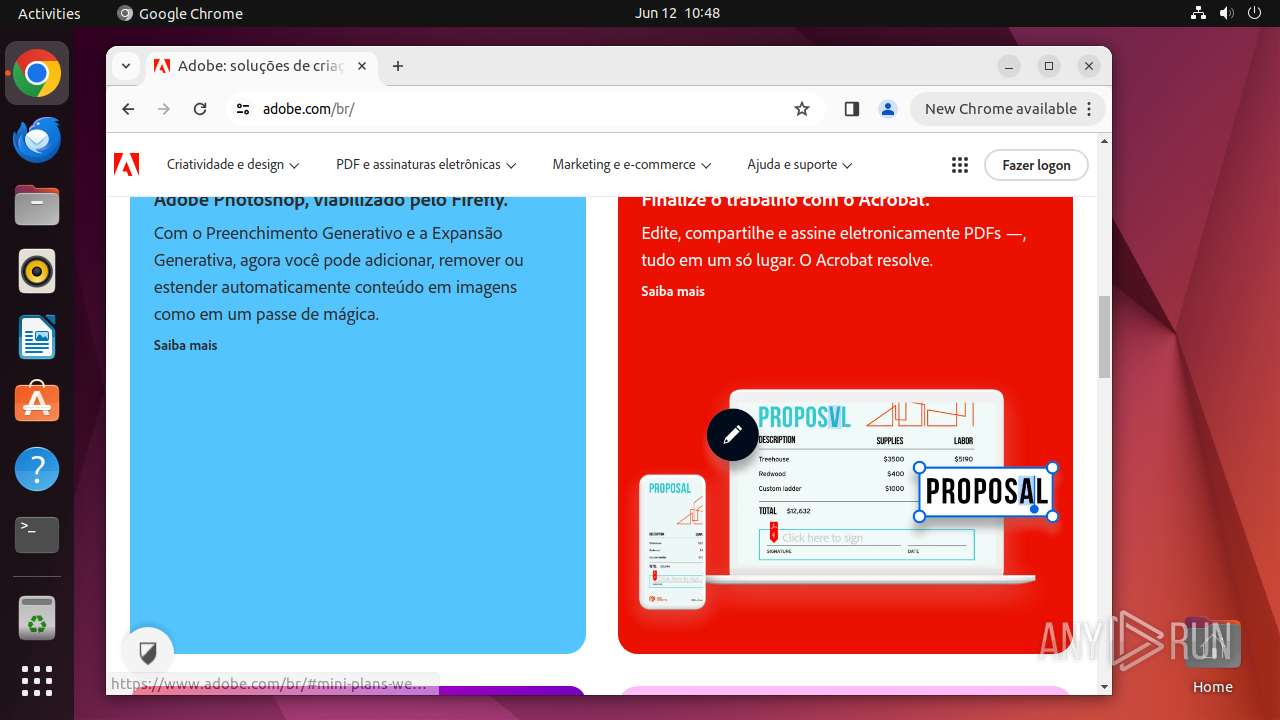Click the Fazer logon button

(x=1036, y=165)
